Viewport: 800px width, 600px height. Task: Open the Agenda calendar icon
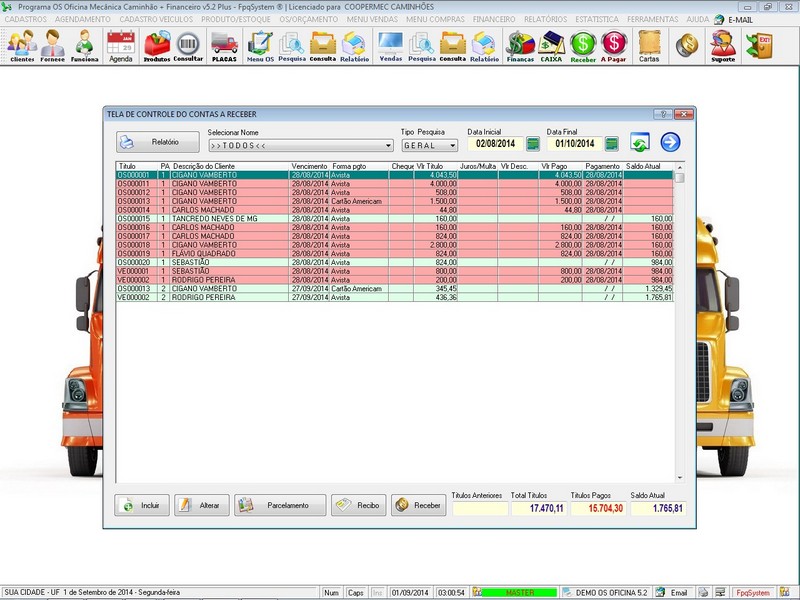pos(121,46)
